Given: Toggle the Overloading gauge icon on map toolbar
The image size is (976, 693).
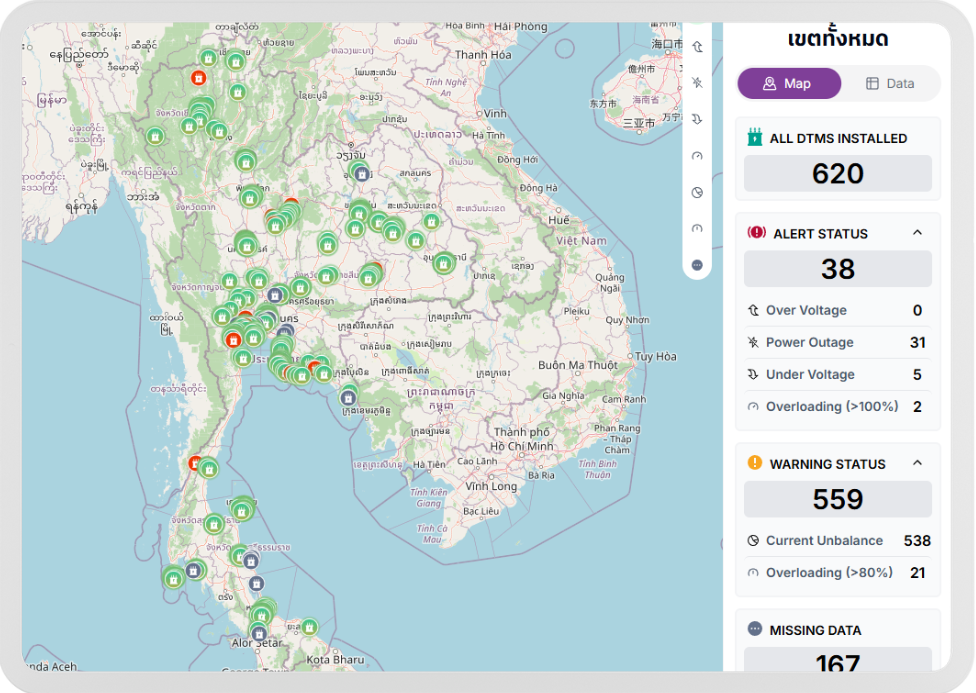Looking at the screenshot, I should click(x=697, y=156).
